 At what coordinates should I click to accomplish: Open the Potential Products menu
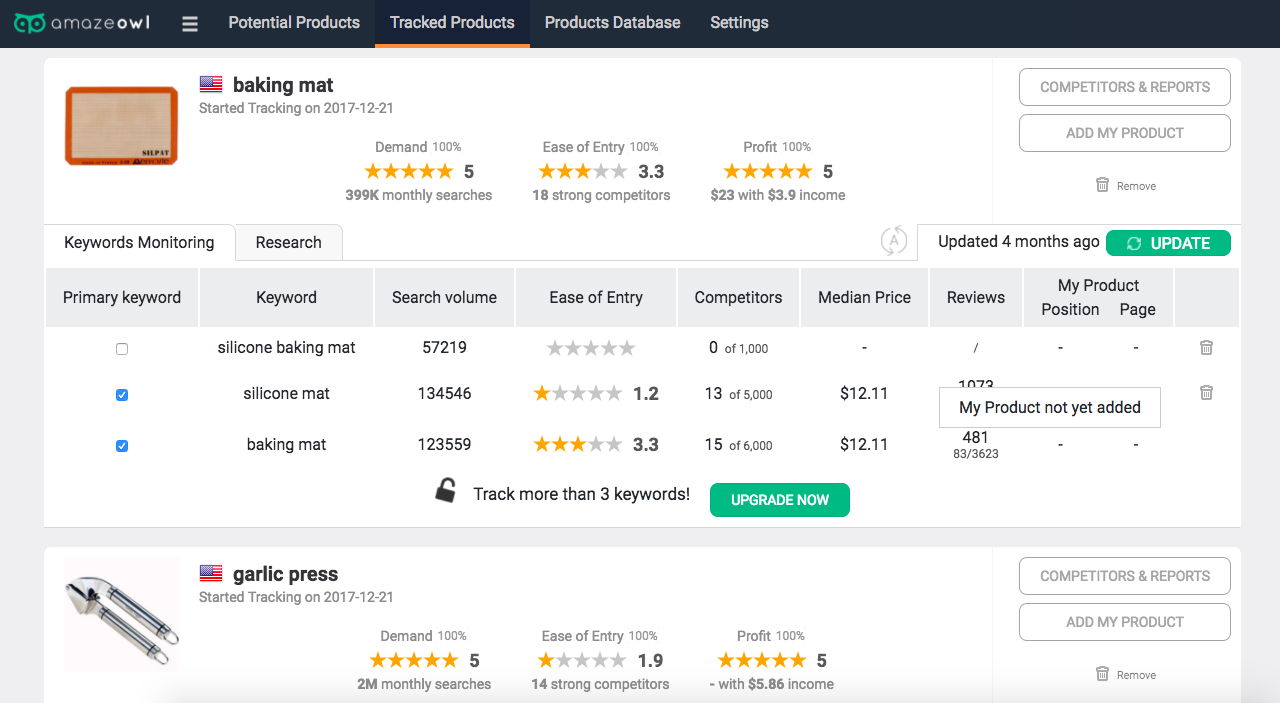pyautogui.click(x=294, y=23)
